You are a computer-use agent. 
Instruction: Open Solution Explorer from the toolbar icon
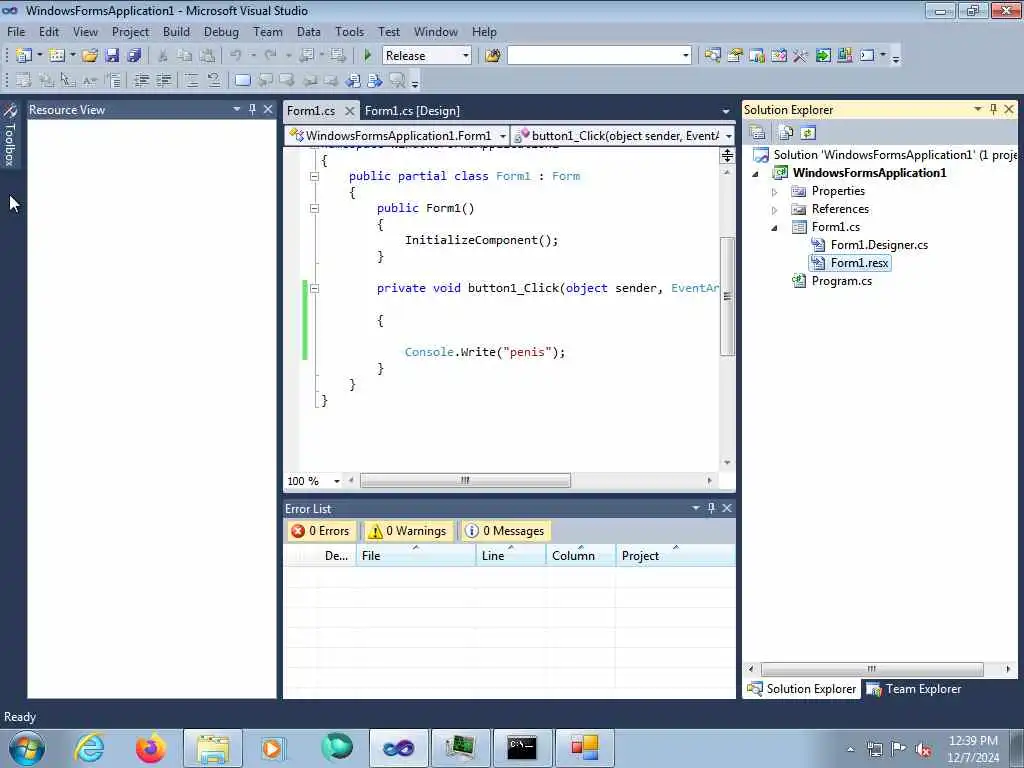coord(712,56)
